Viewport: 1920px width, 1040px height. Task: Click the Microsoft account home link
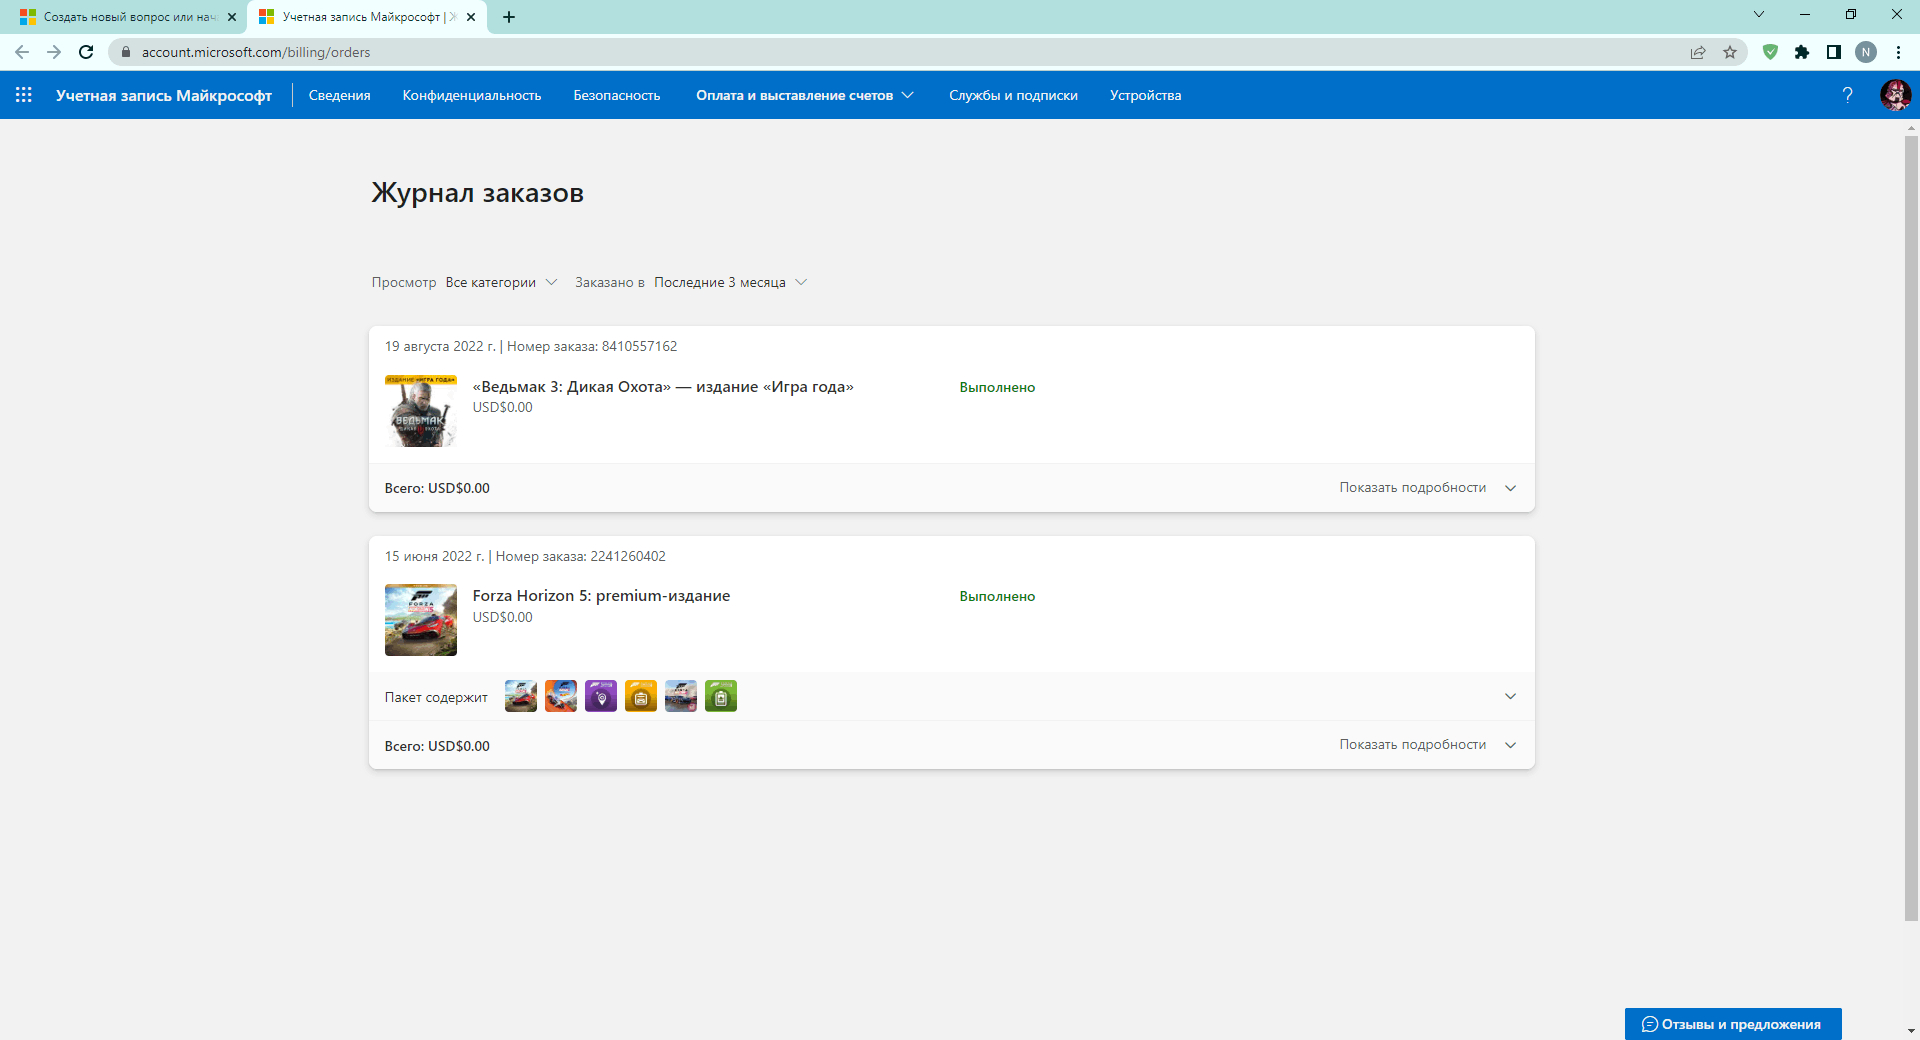164,95
